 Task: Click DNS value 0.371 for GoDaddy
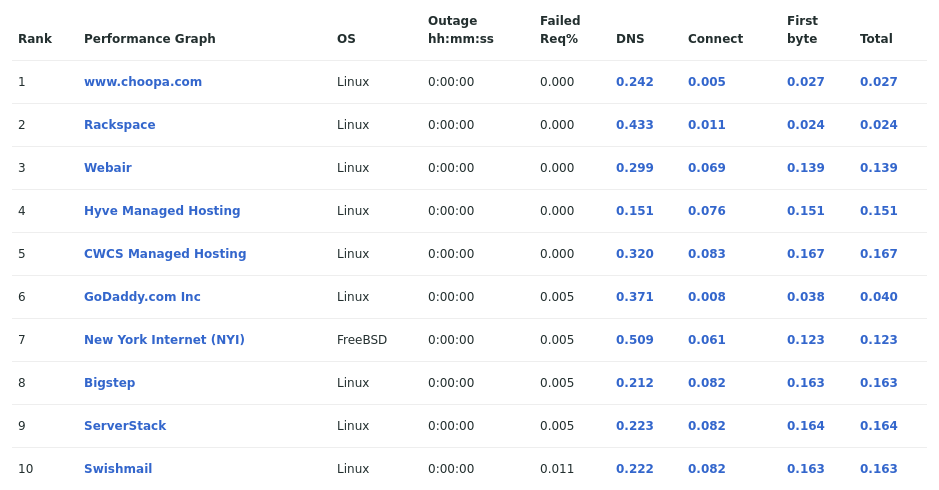point(635,297)
